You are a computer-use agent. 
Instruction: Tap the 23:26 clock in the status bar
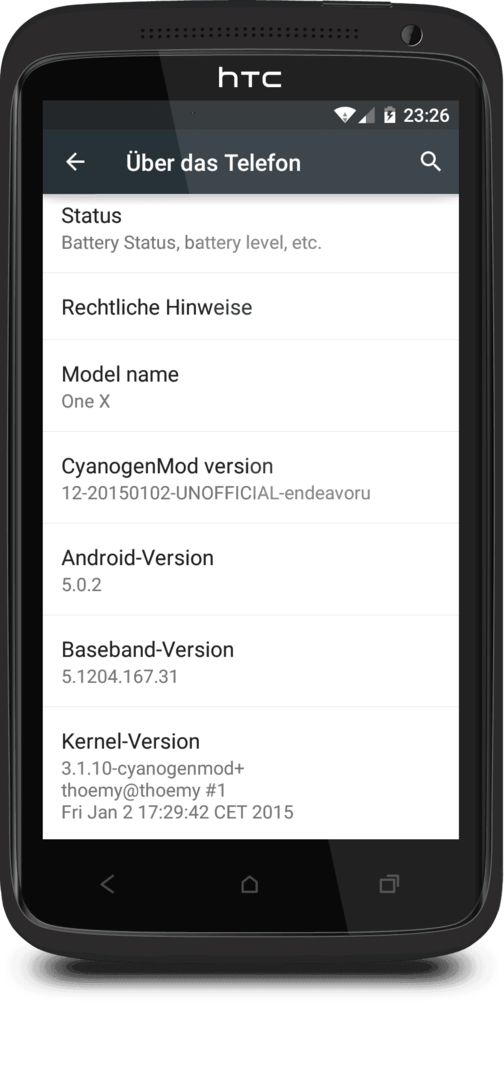426,115
